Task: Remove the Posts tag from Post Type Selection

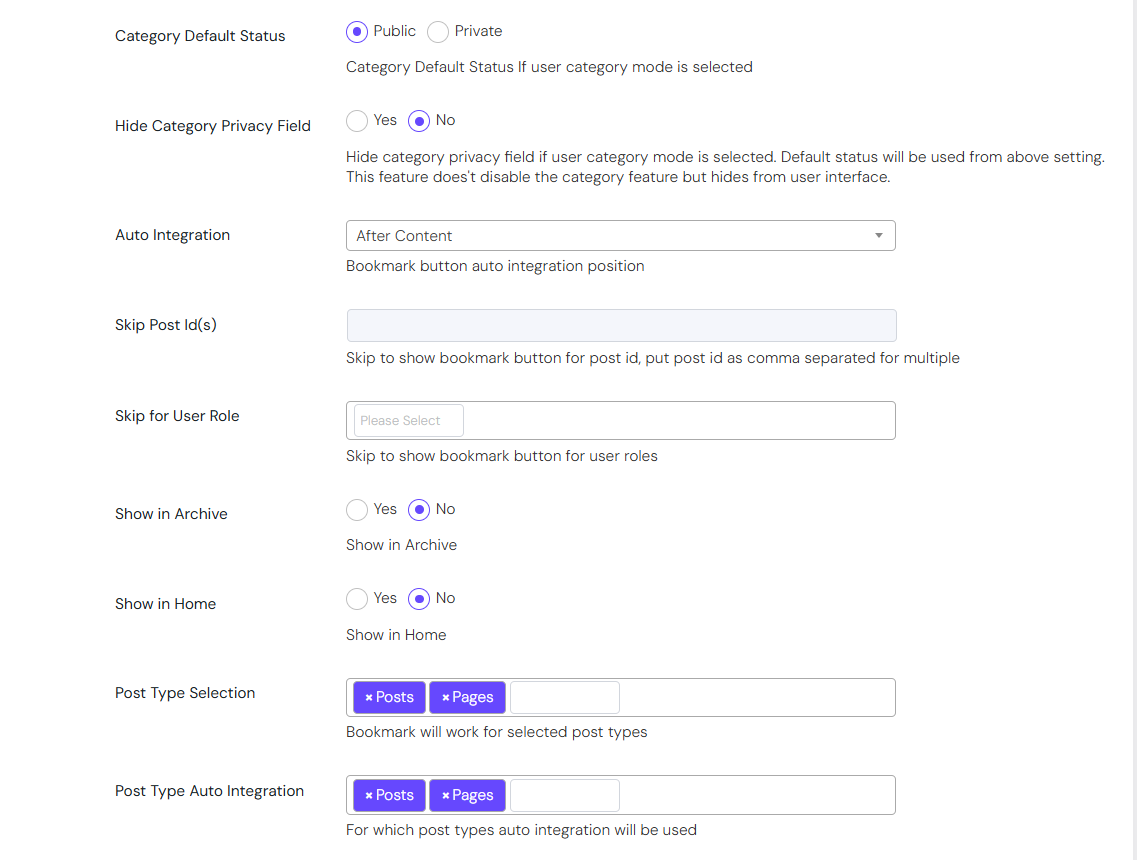Action: [x=368, y=698]
